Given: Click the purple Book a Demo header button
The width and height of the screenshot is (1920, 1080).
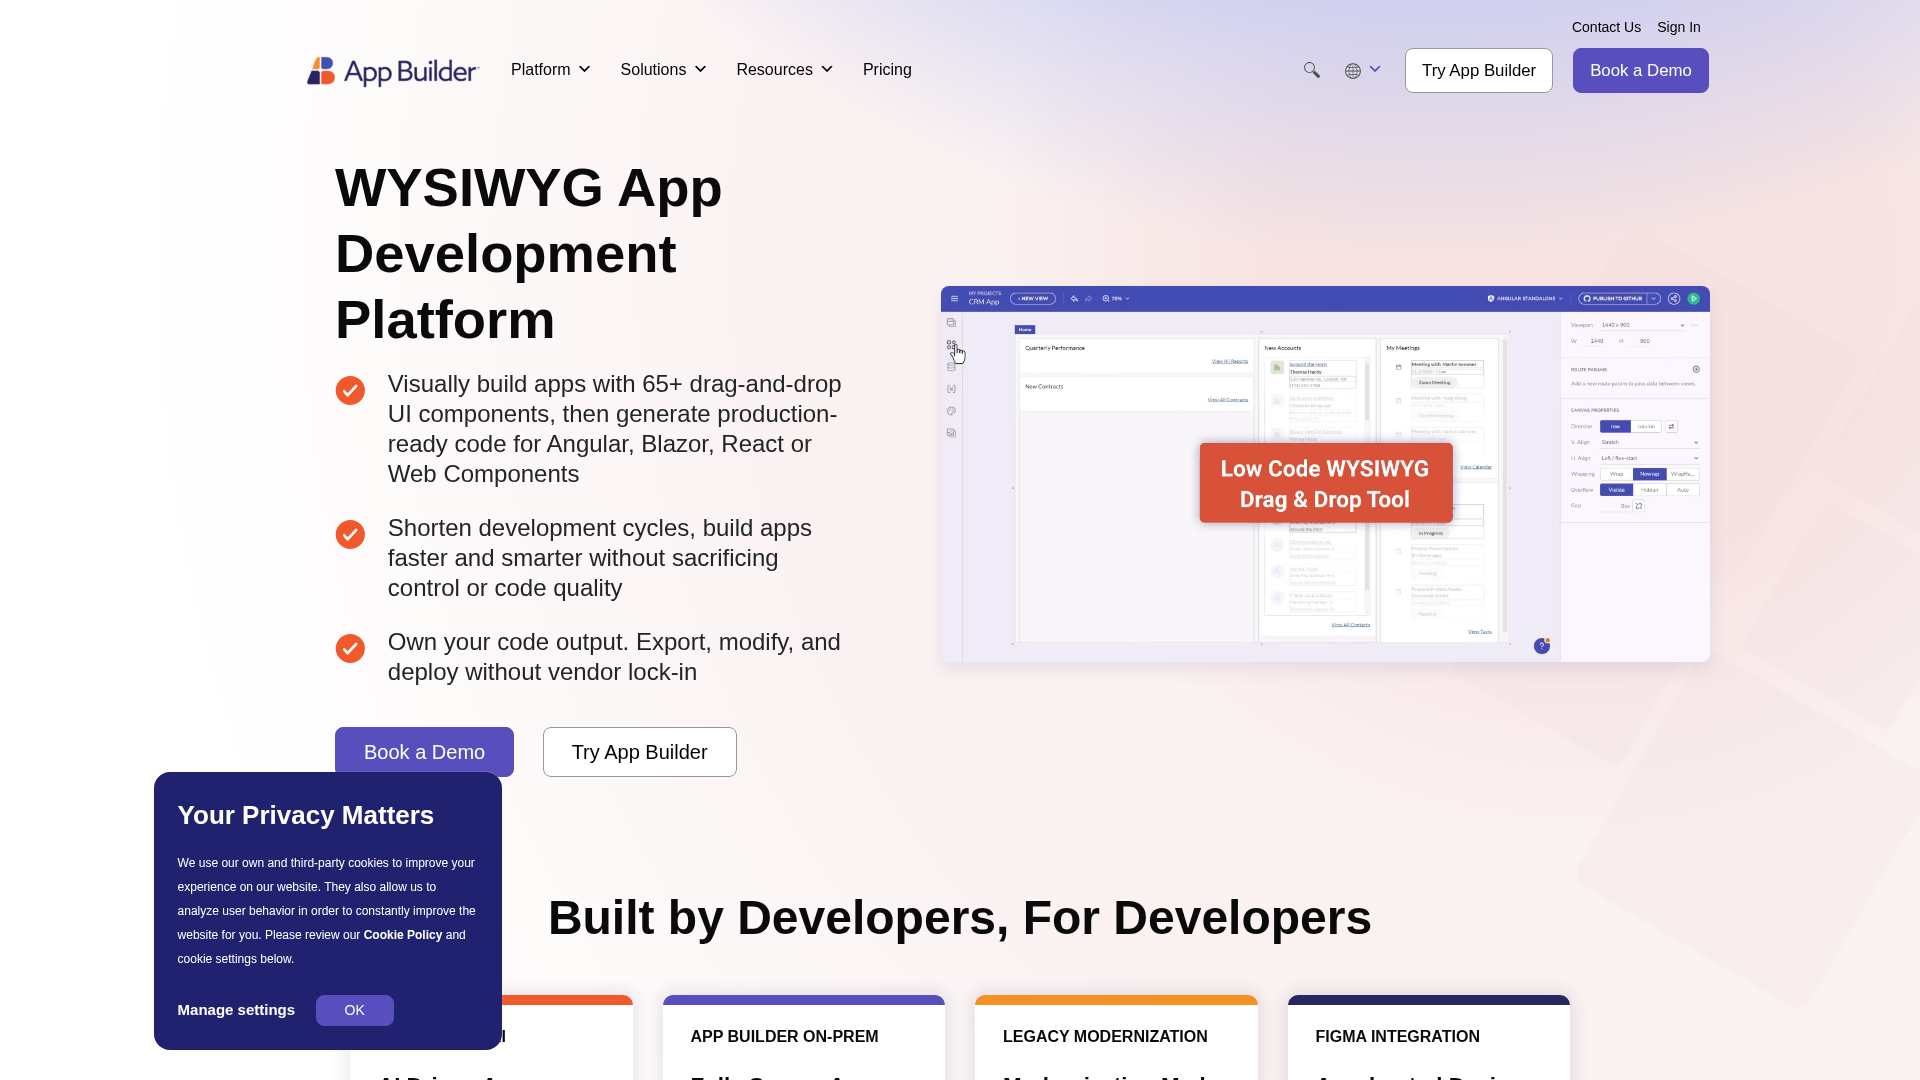Looking at the screenshot, I should [x=1641, y=71].
